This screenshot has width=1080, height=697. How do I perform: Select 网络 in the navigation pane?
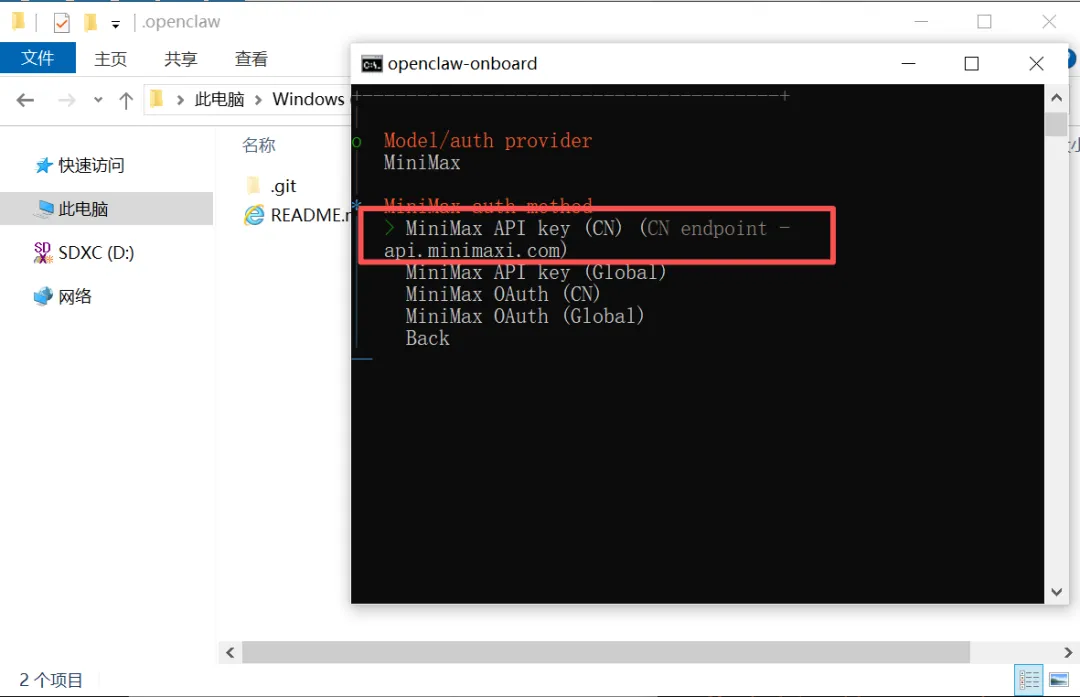click(x=74, y=297)
